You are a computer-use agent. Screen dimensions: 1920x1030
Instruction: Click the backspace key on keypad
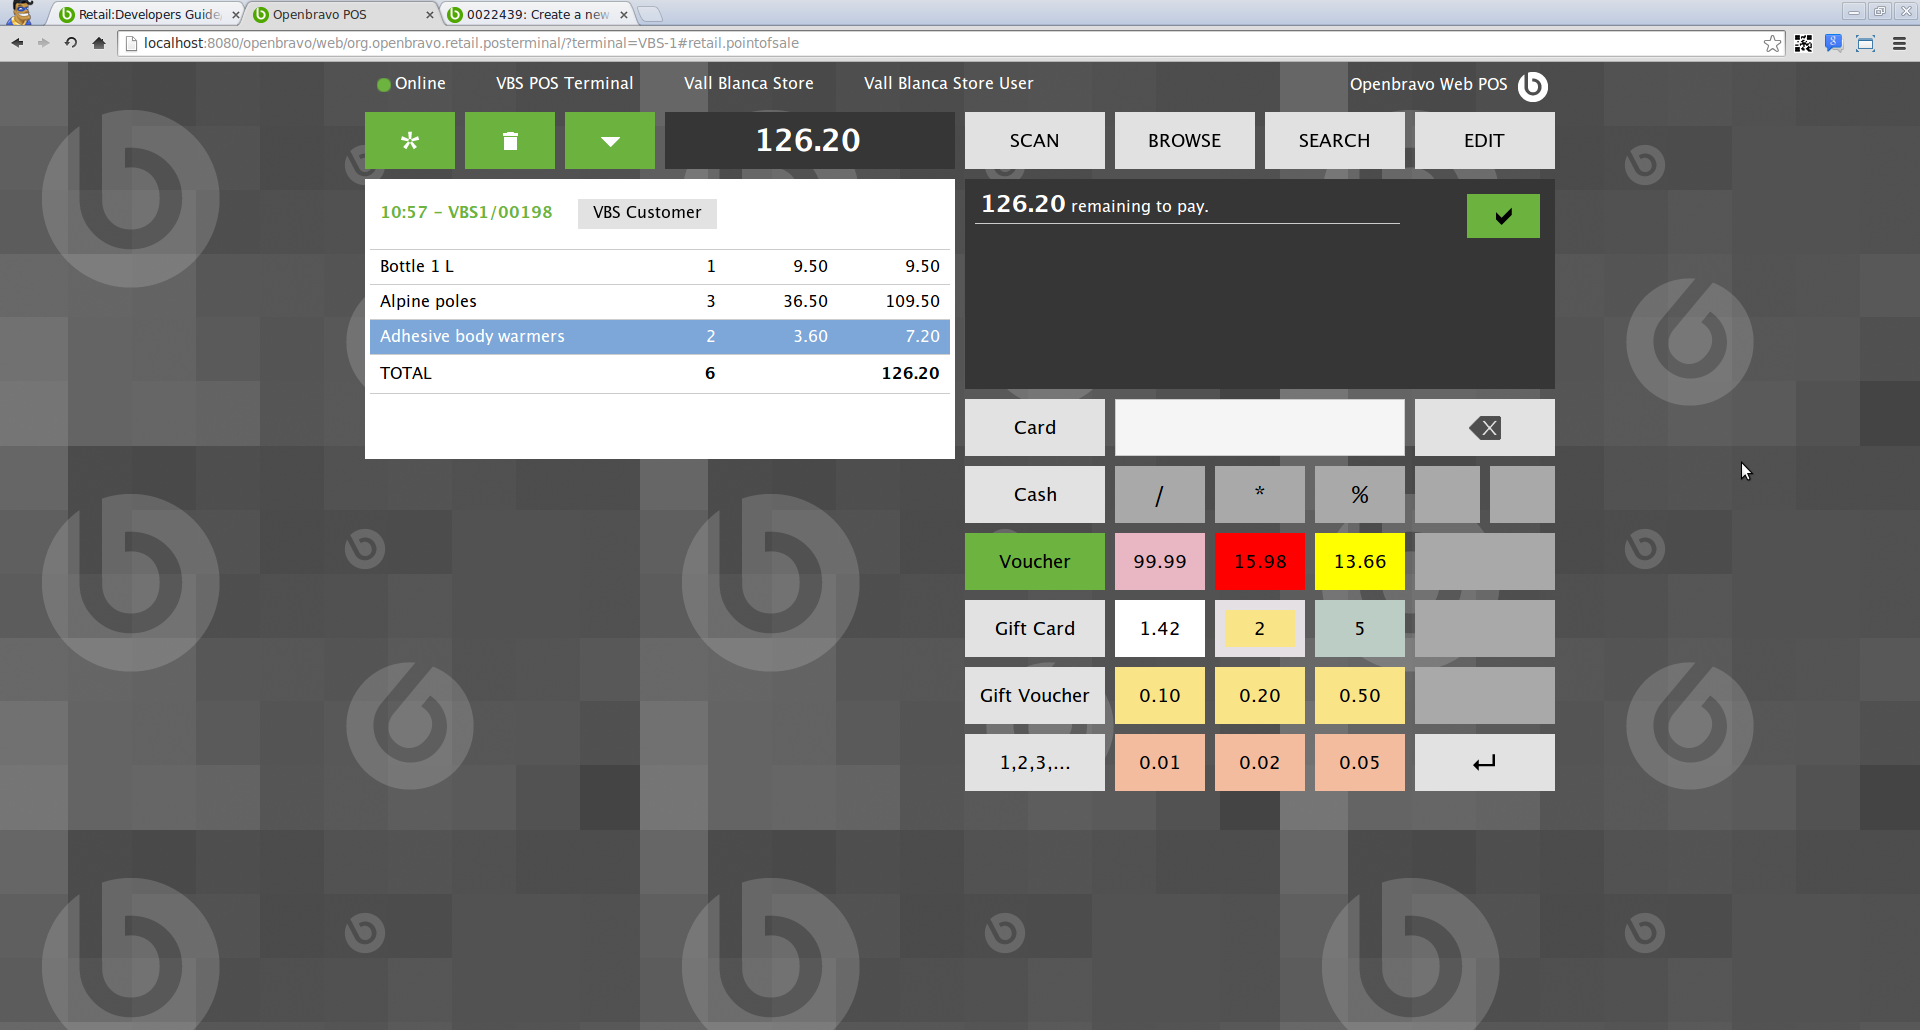1485,428
